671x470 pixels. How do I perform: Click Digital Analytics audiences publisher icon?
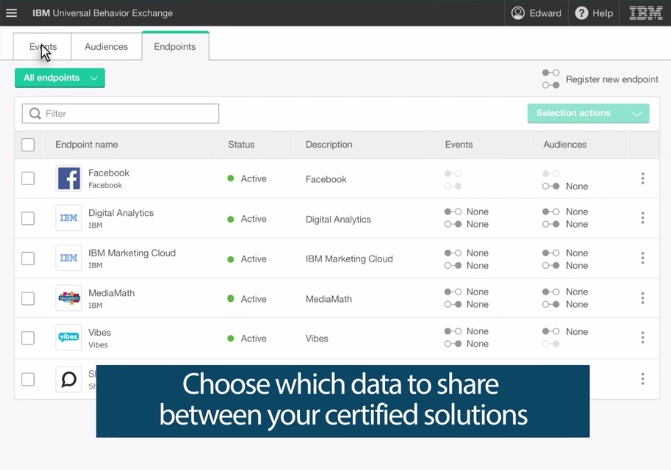[551, 211]
